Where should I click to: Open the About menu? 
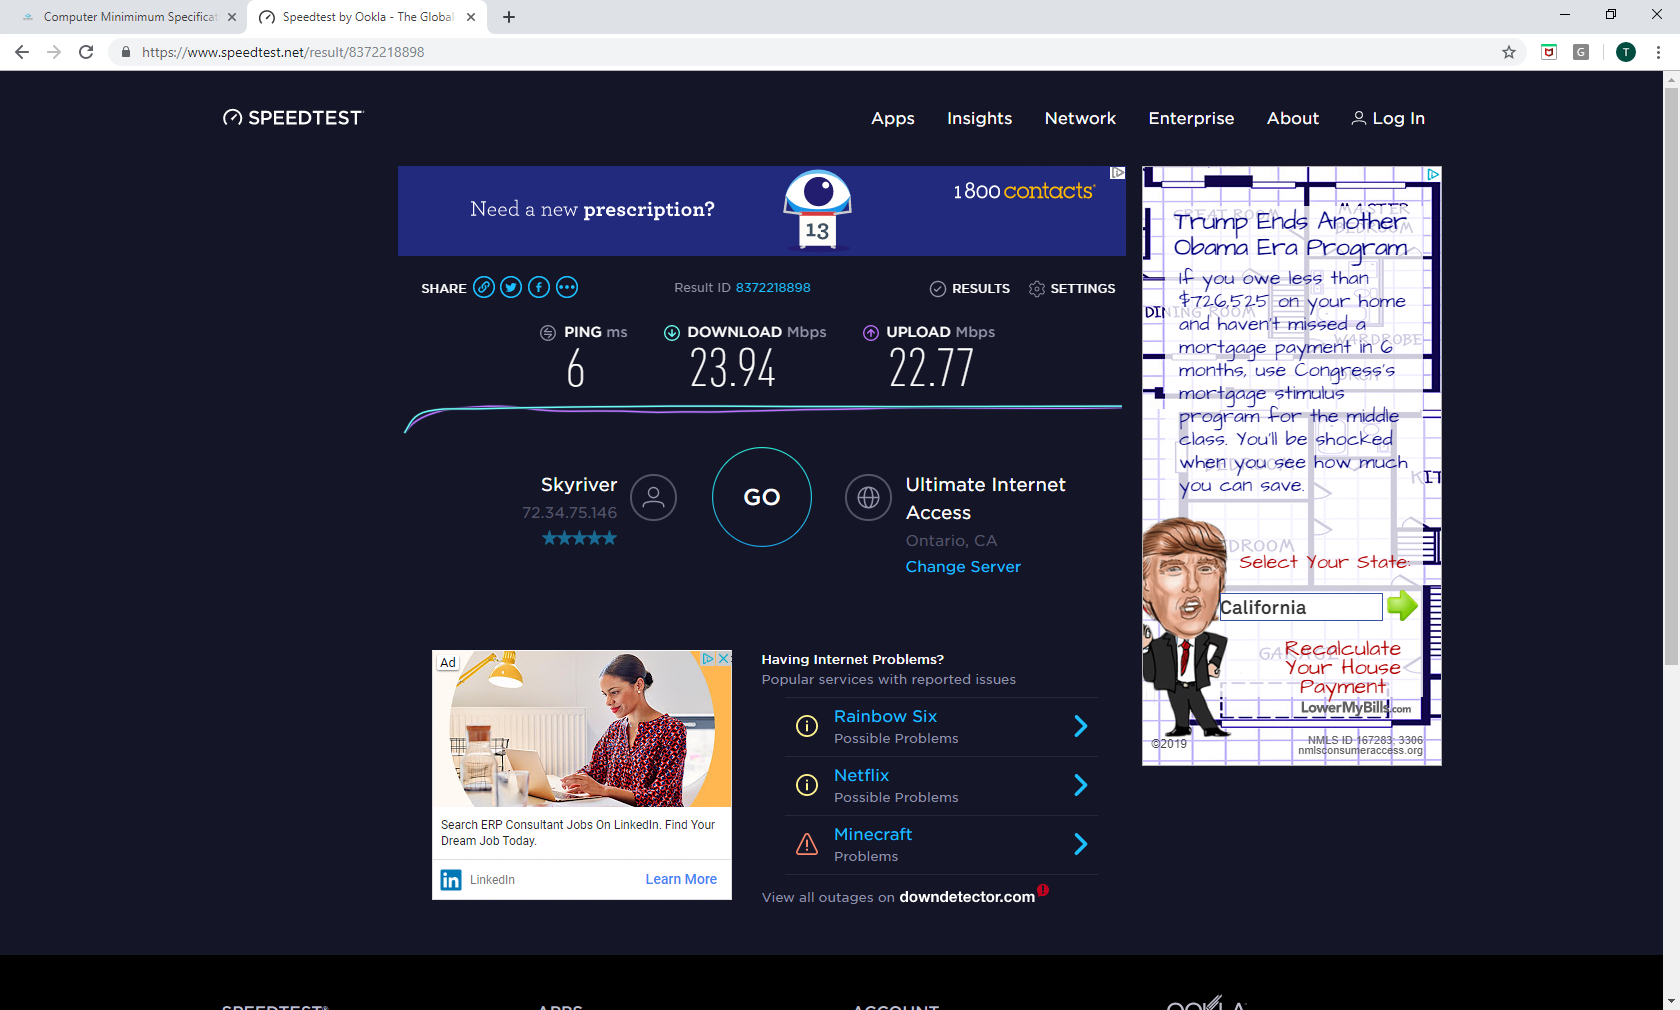click(1293, 118)
